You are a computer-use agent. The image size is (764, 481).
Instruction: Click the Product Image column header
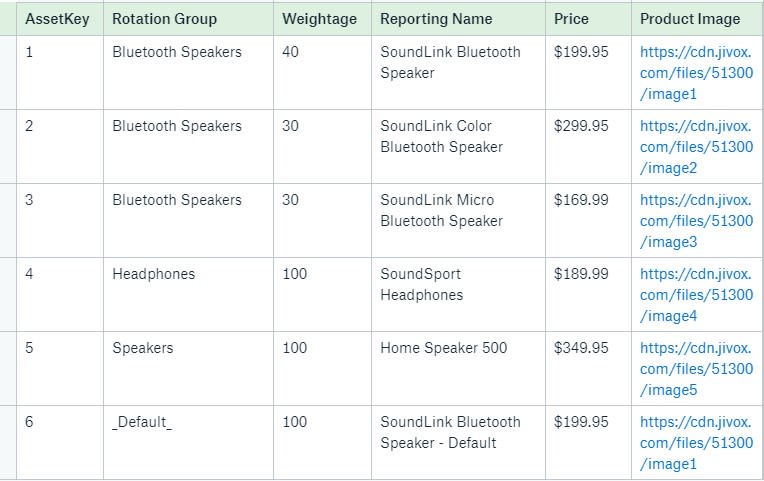pos(690,19)
